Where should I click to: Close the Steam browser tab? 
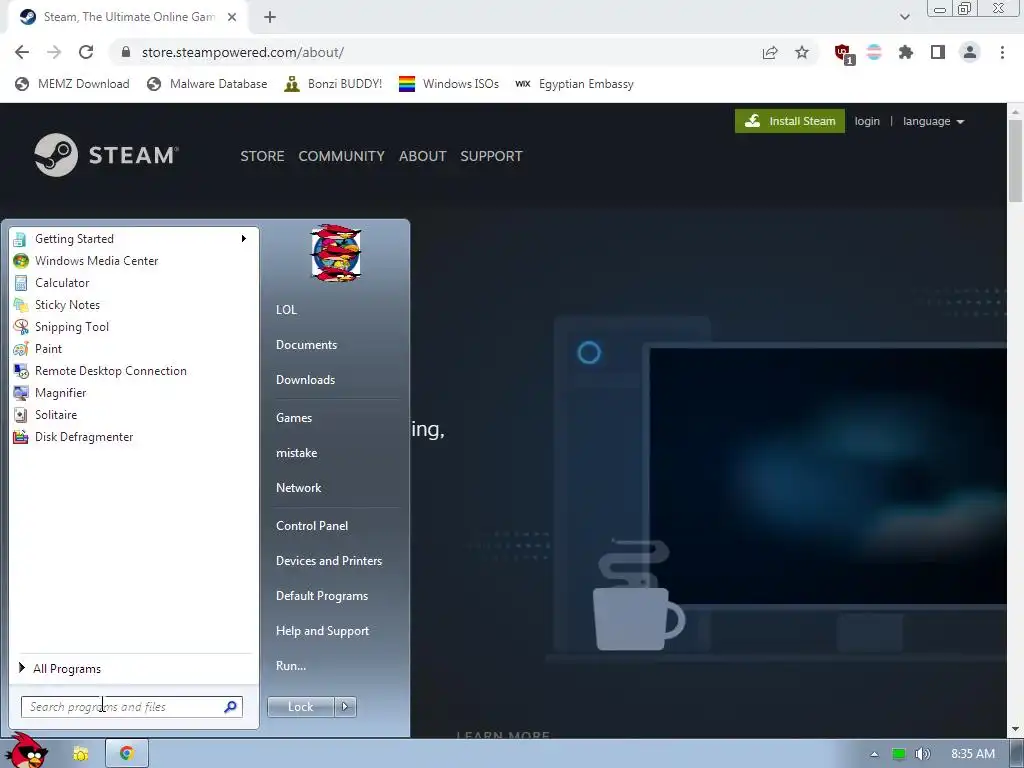click(x=232, y=17)
